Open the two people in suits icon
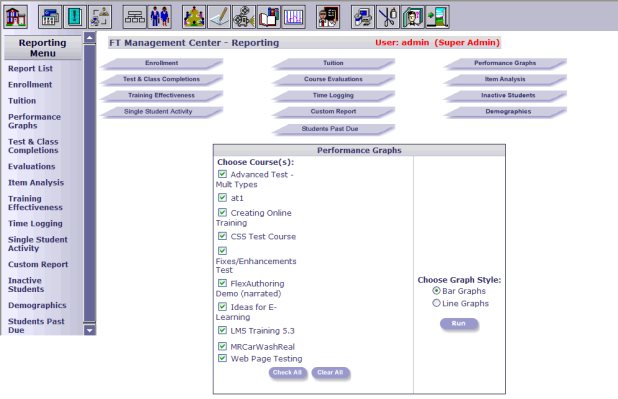The image size is (618, 399). pos(159,17)
